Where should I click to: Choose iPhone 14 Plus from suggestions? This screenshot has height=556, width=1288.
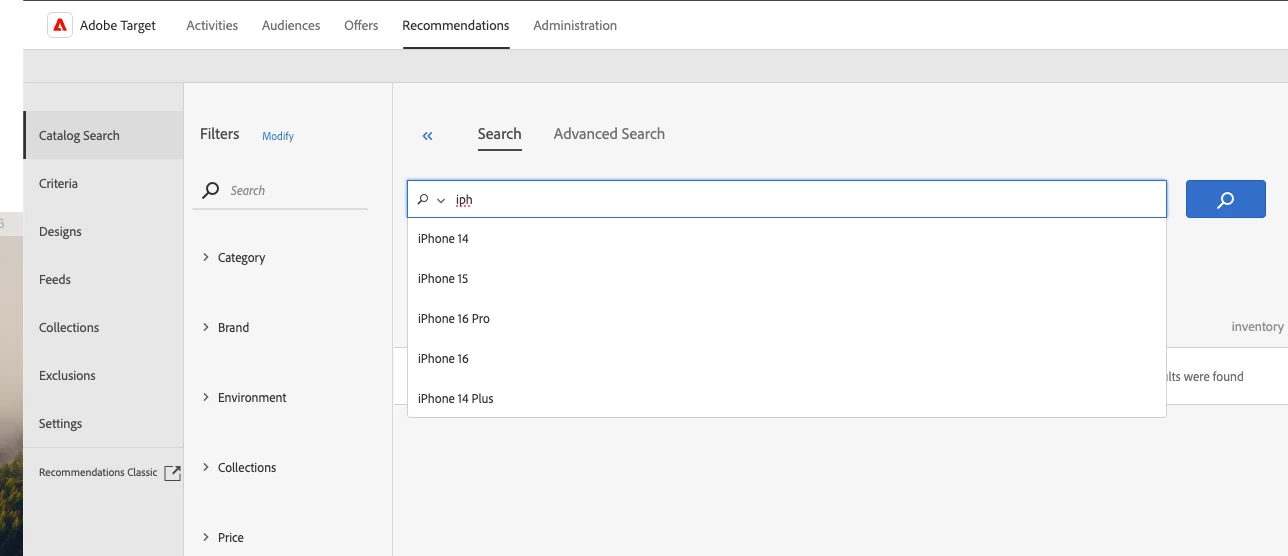pyautogui.click(x=456, y=399)
